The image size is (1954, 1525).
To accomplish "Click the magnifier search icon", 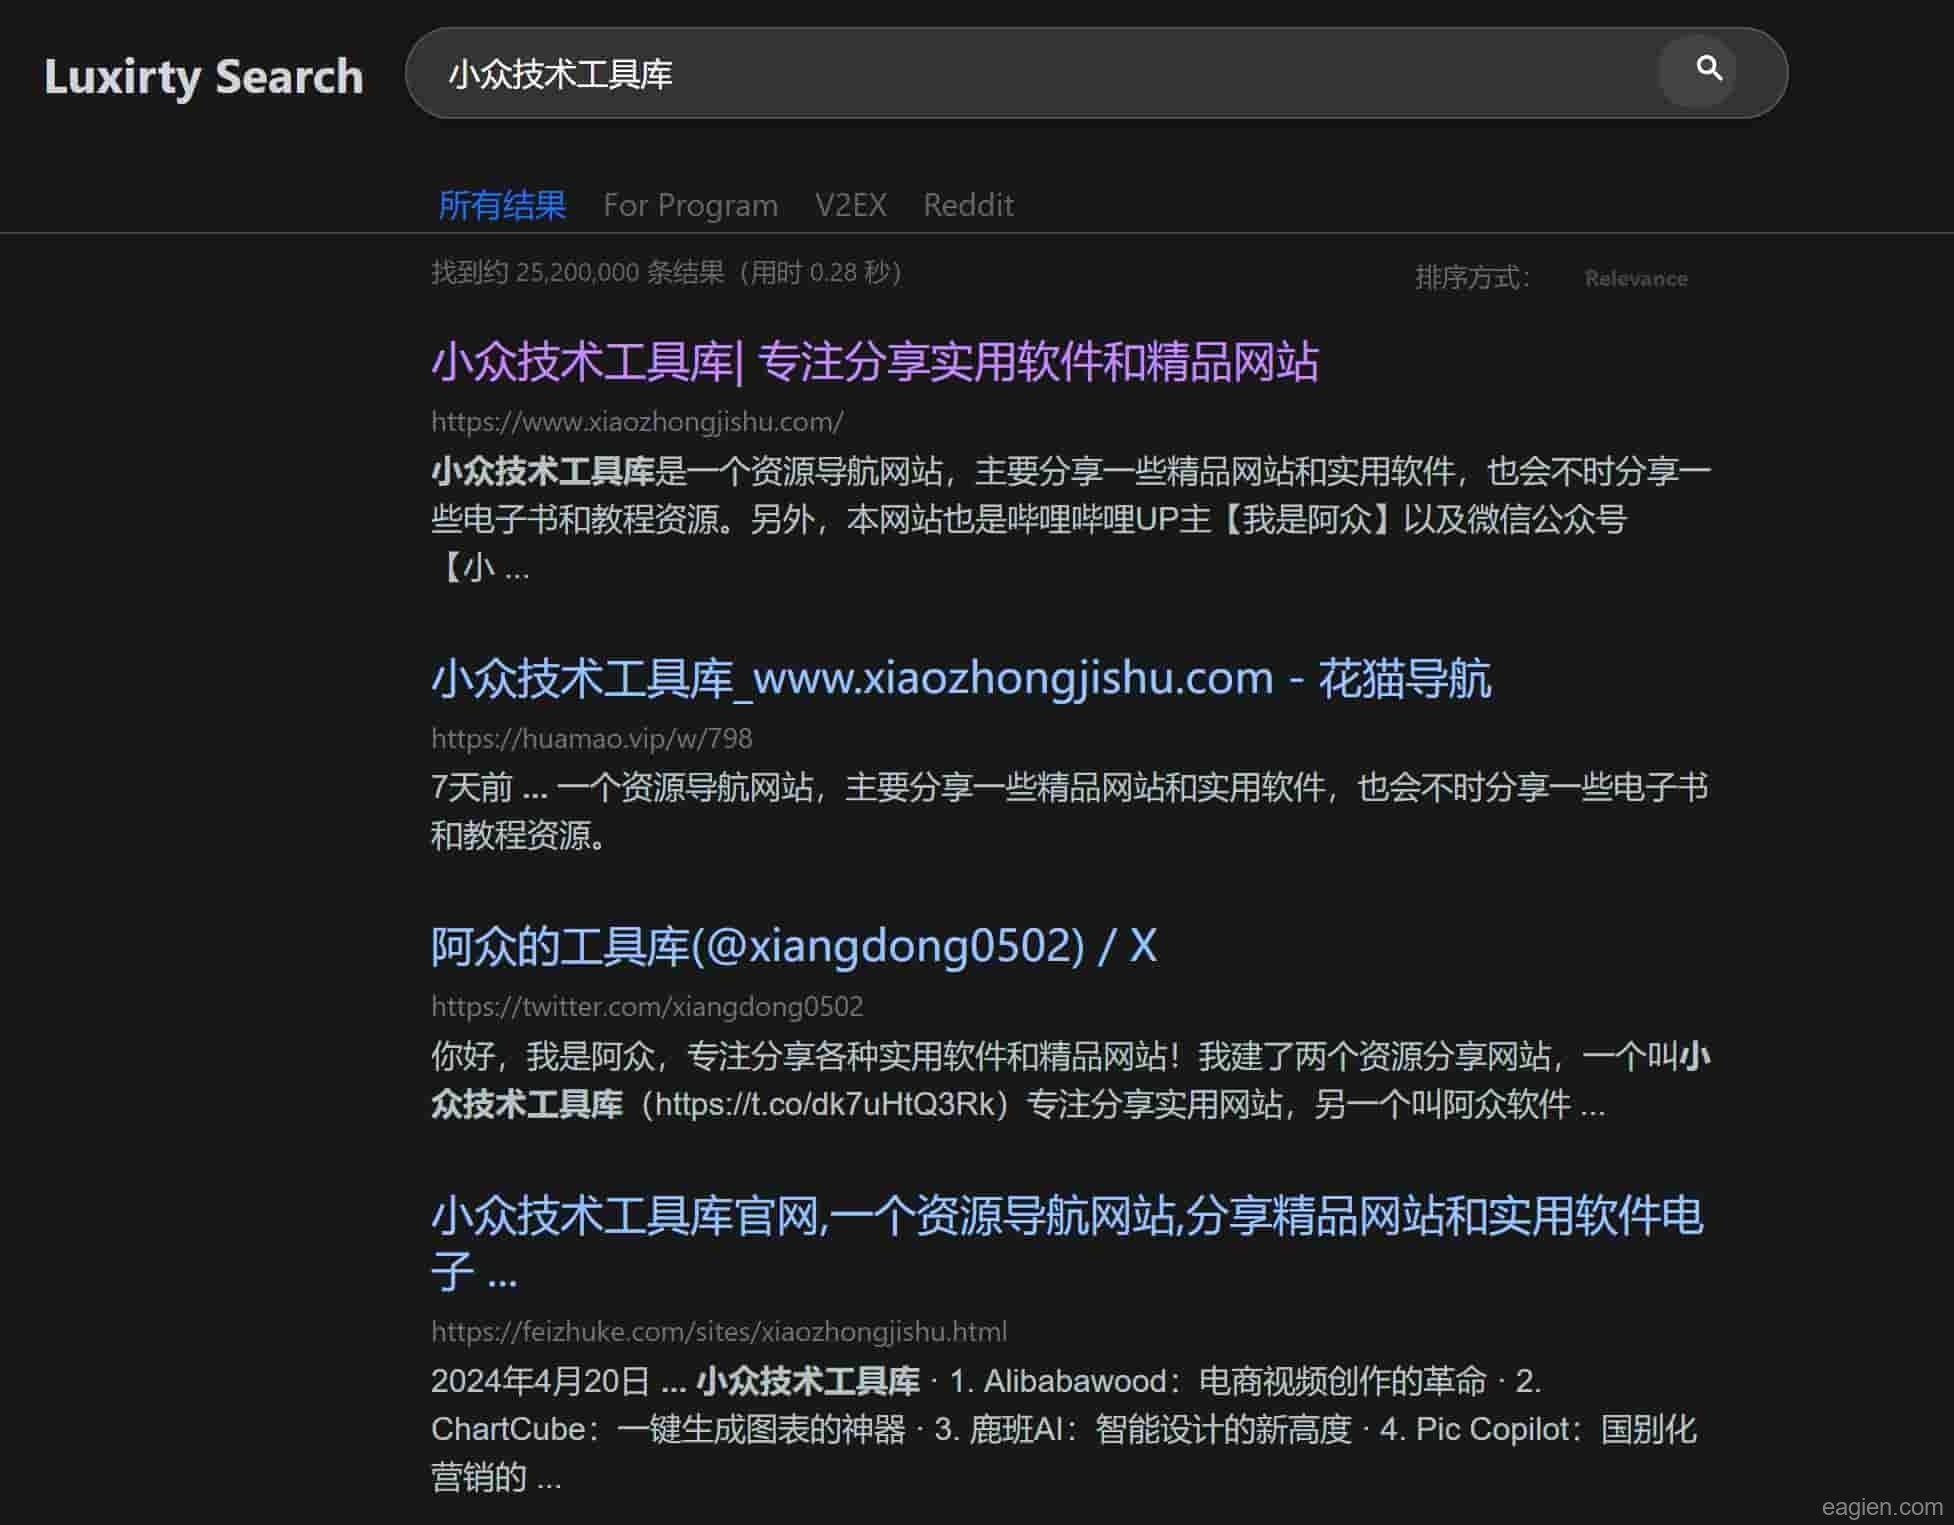I will click(1708, 70).
